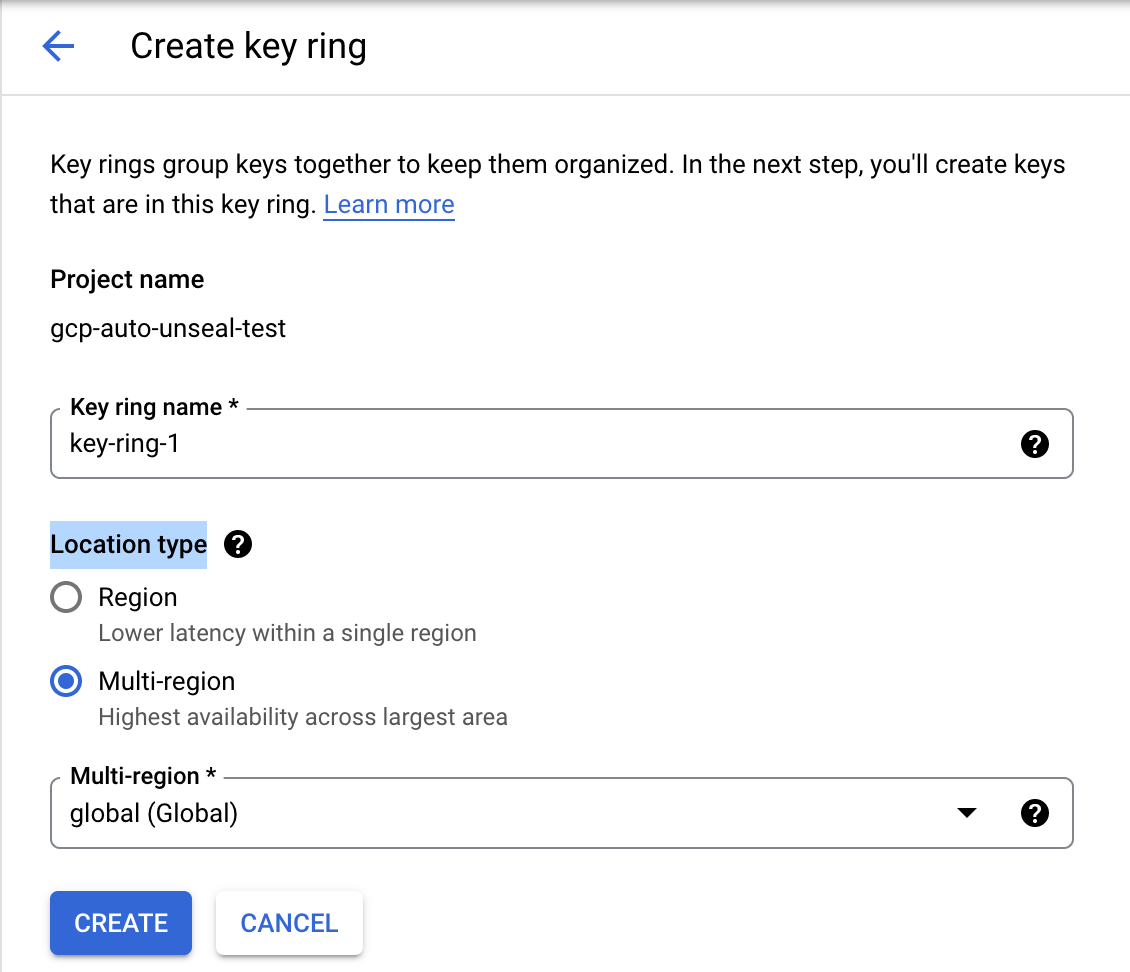Screen dimensions: 1130x972
Task: Select the Region radio button
Action: [x=66, y=598]
